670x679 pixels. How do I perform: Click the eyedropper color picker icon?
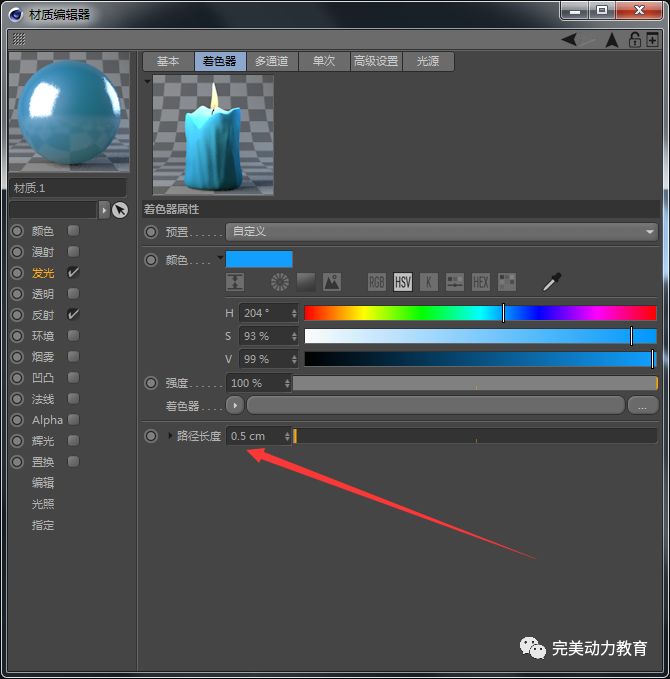pyautogui.click(x=551, y=283)
